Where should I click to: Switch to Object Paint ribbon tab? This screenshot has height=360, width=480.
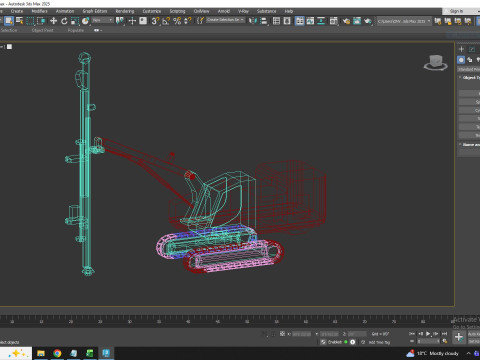42,30
